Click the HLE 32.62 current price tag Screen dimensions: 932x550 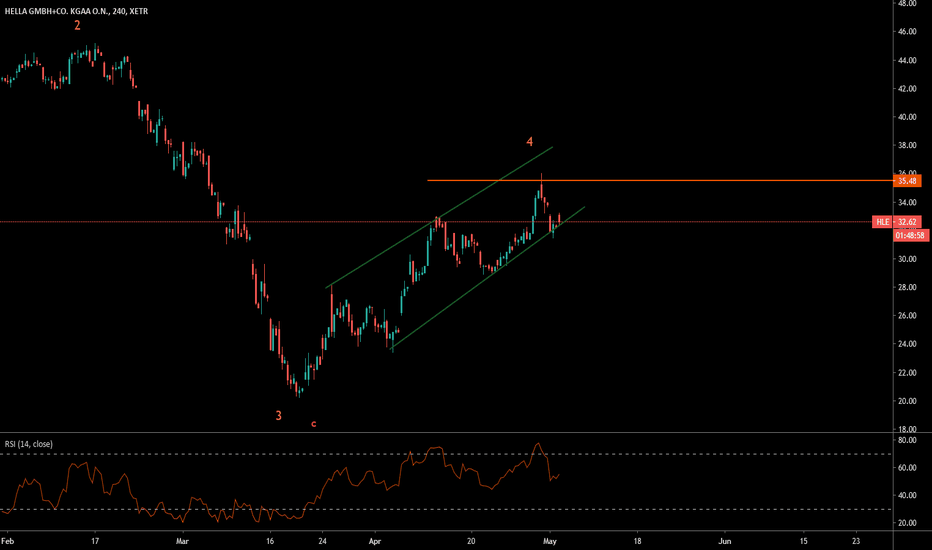(x=897, y=222)
